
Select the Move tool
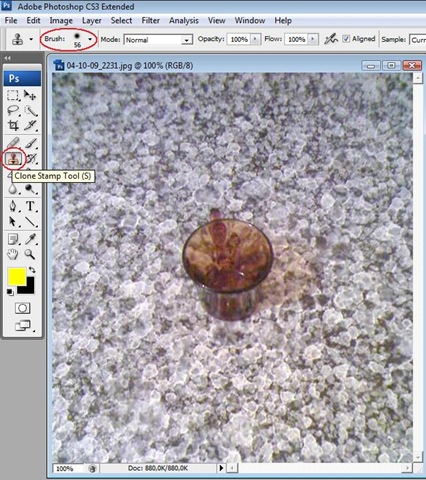tap(30, 96)
